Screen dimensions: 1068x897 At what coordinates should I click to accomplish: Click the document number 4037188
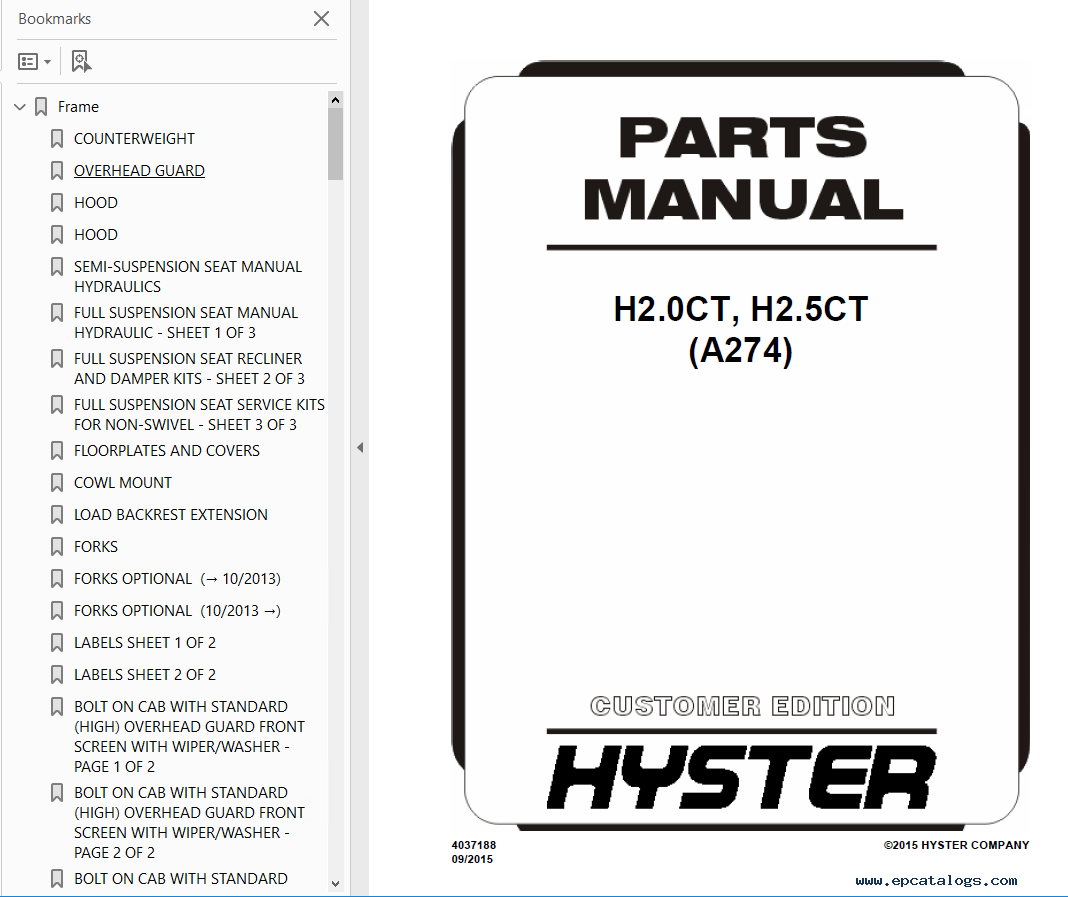pos(474,845)
